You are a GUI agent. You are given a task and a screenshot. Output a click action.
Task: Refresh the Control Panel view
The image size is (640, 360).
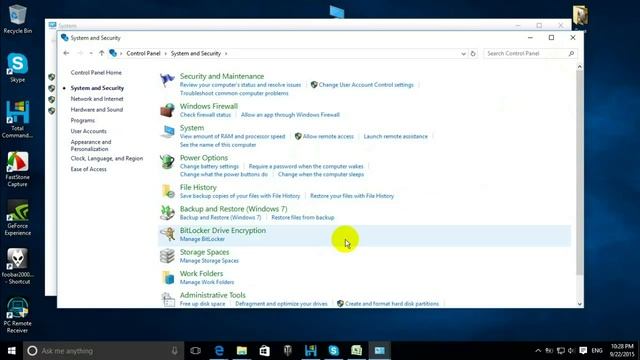[473, 53]
